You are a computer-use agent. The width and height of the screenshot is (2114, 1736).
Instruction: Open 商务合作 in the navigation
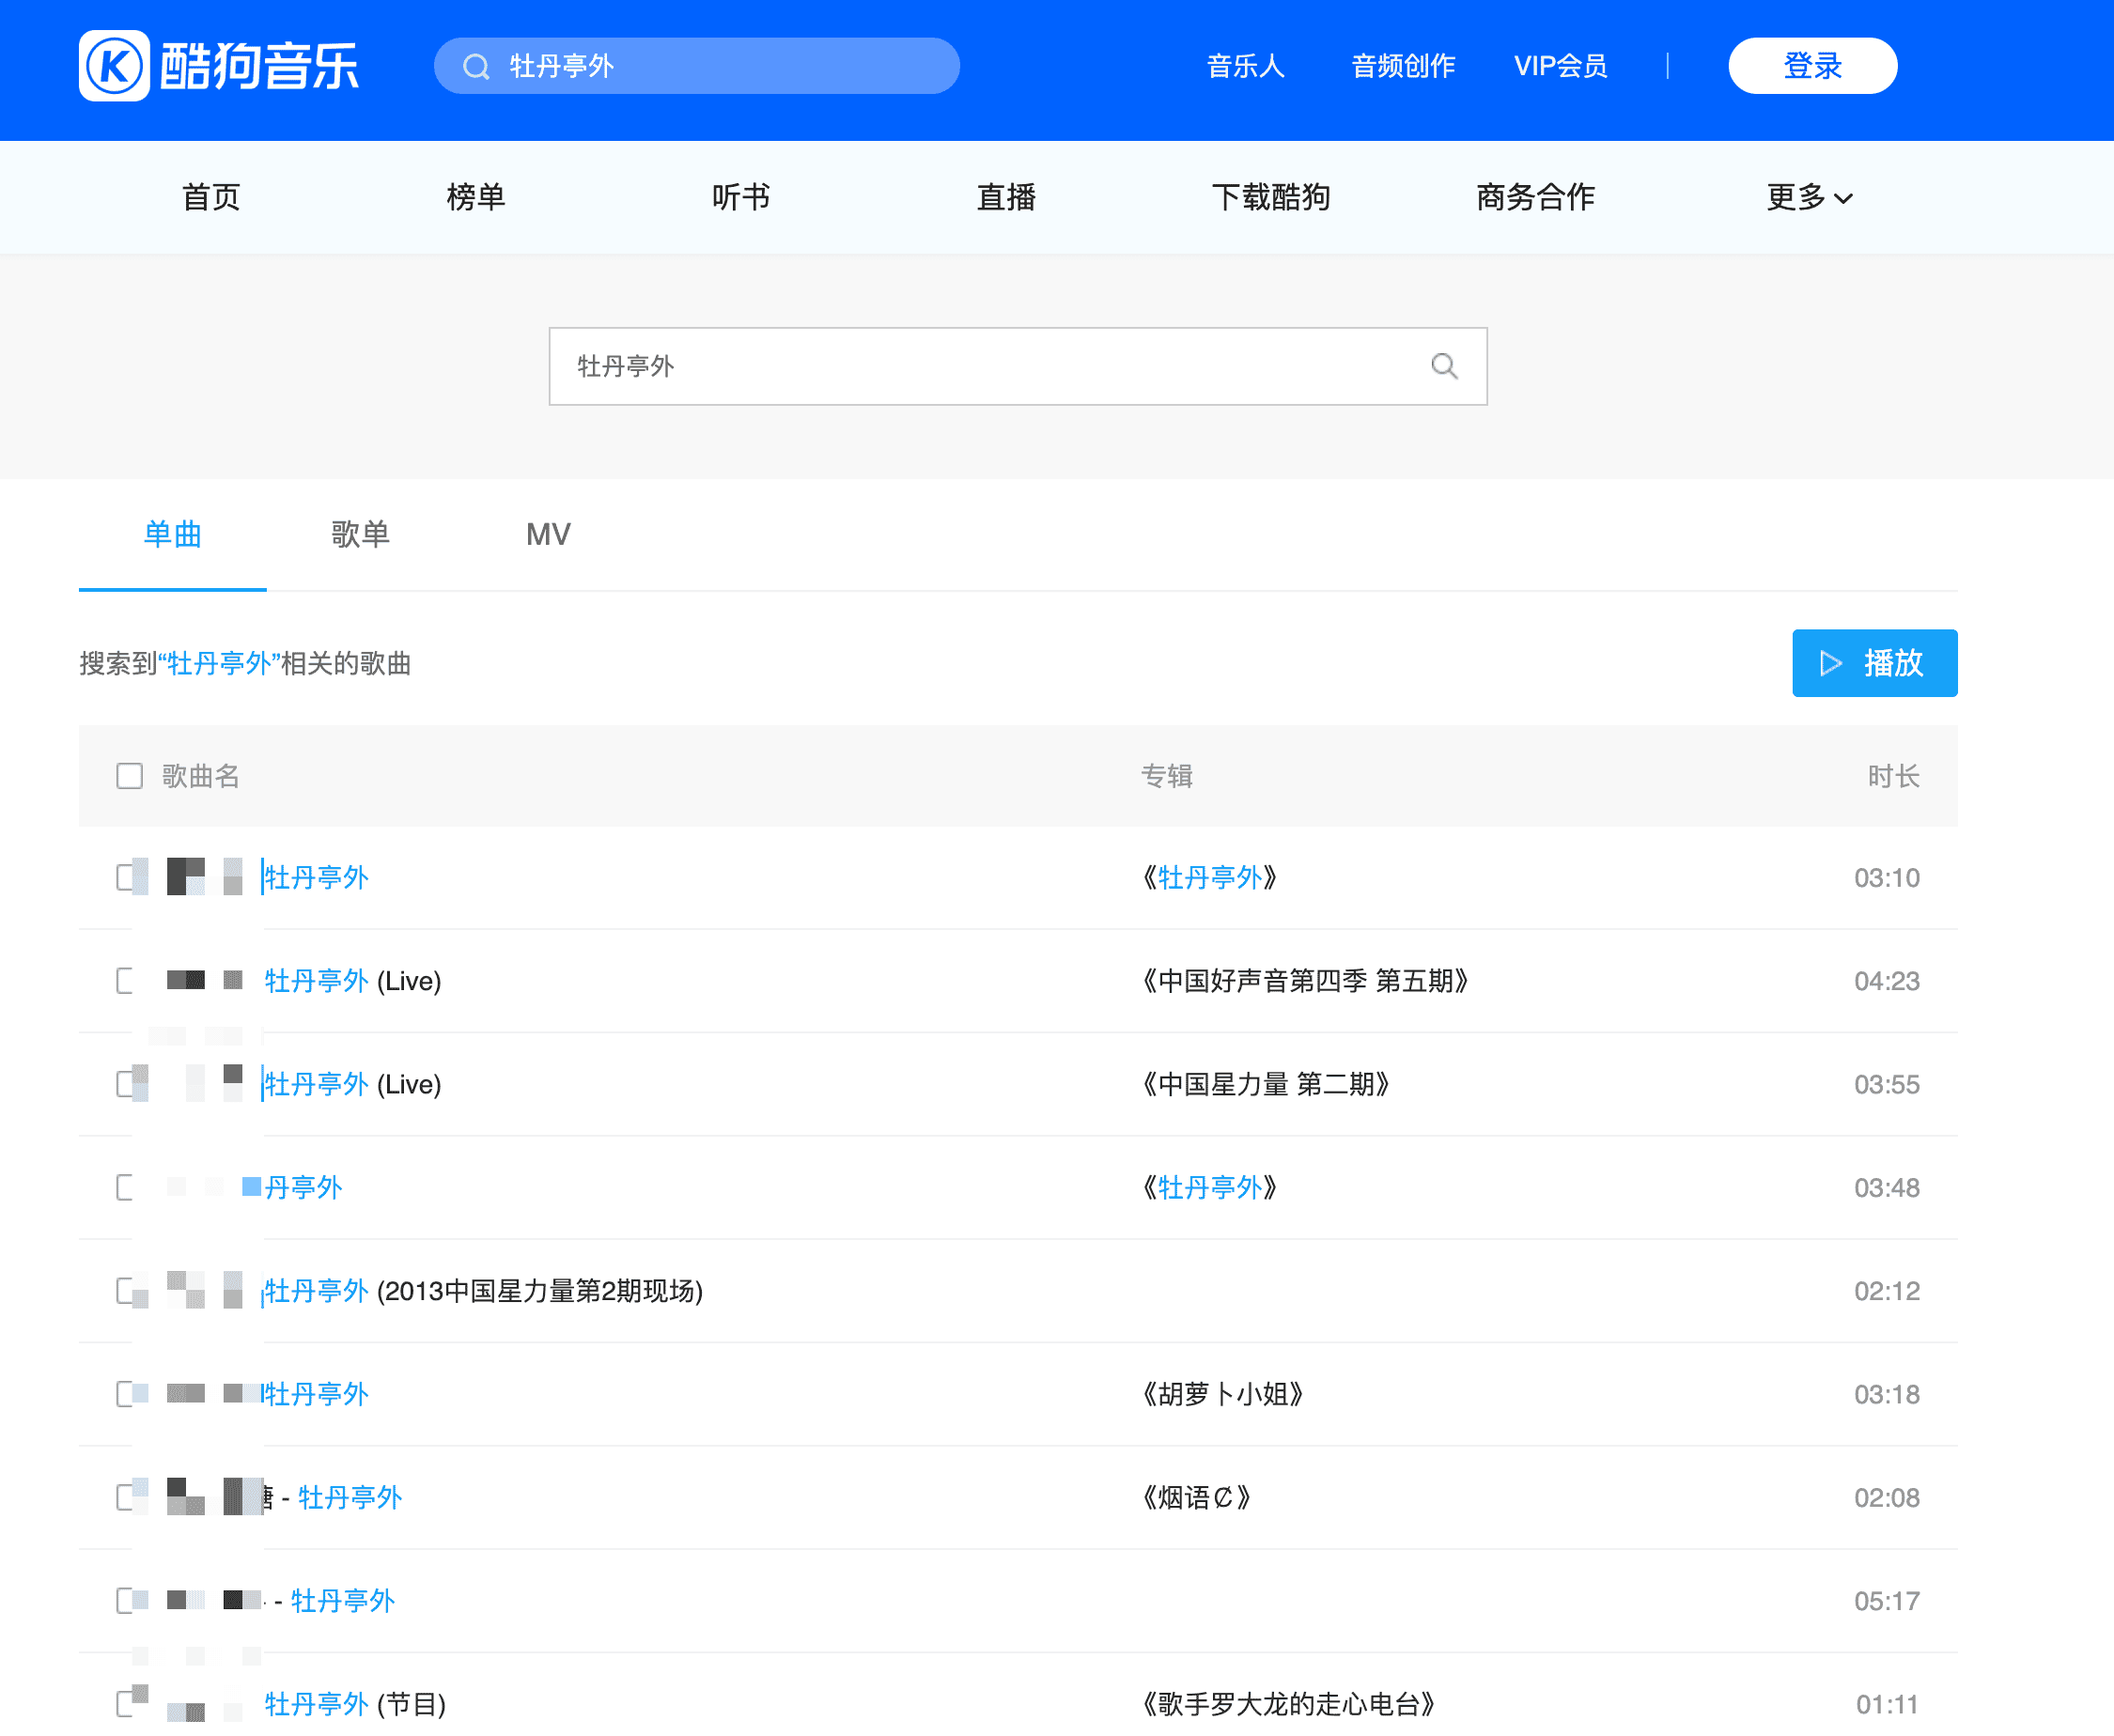coord(1535,197)
